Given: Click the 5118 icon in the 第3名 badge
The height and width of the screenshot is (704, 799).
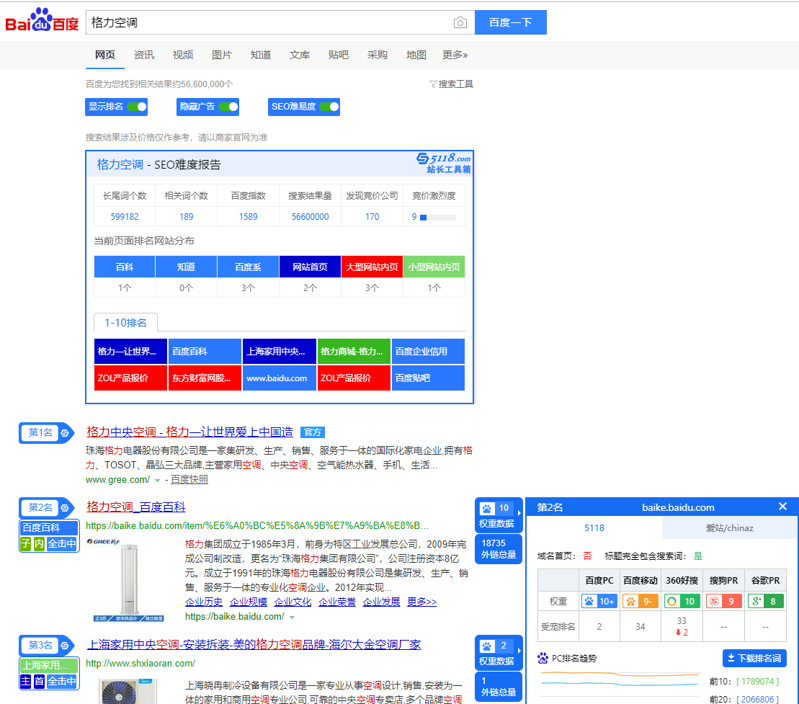Looking at the screenshot, I should [65, 645].
